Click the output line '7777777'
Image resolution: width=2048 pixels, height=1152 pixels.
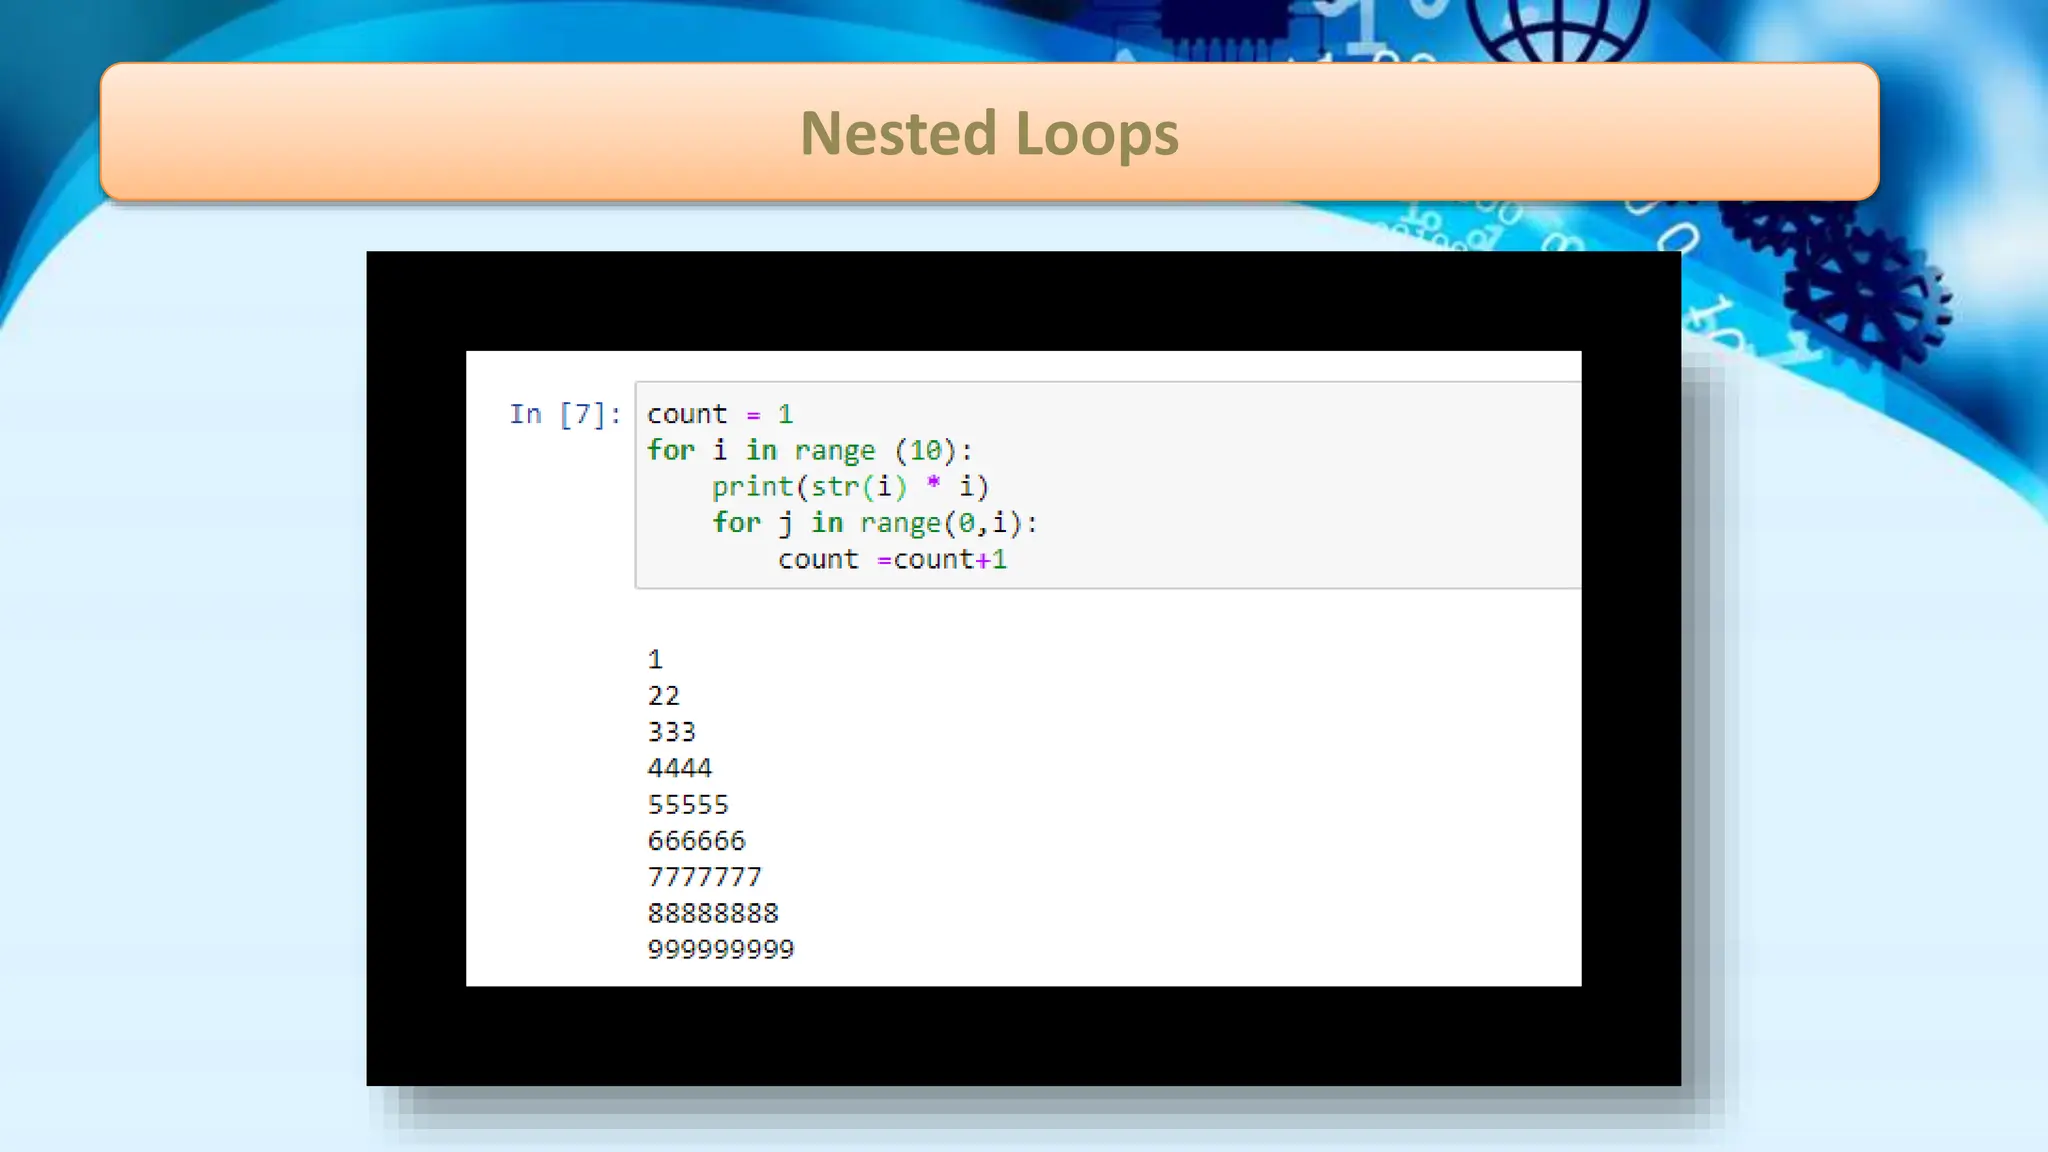coord(704,877)
